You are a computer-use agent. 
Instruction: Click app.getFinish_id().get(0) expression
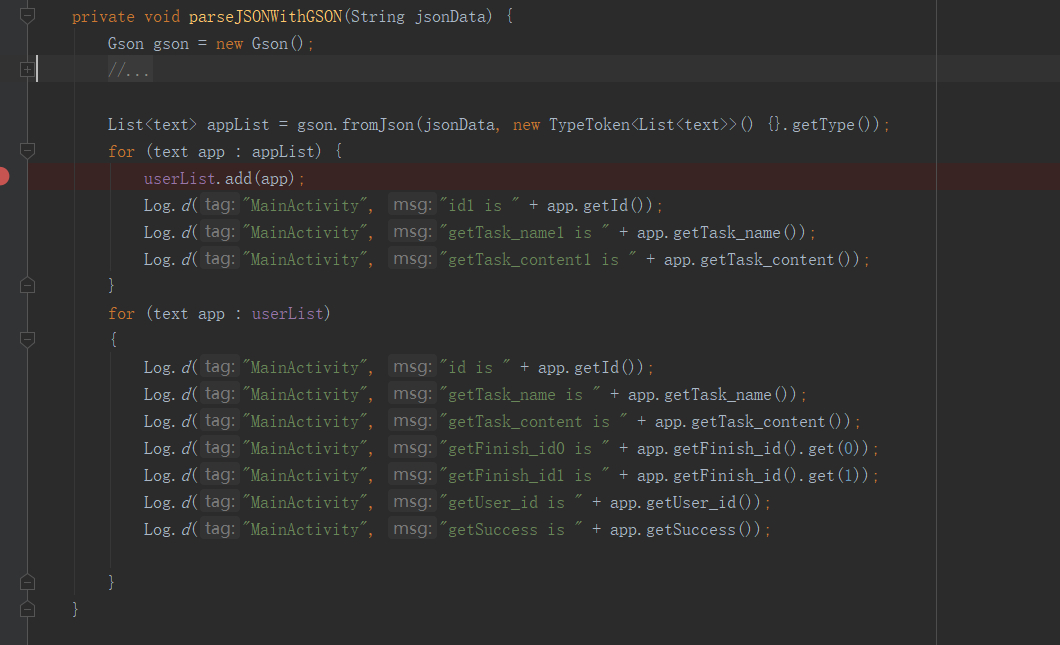click(x=753, y=448)
